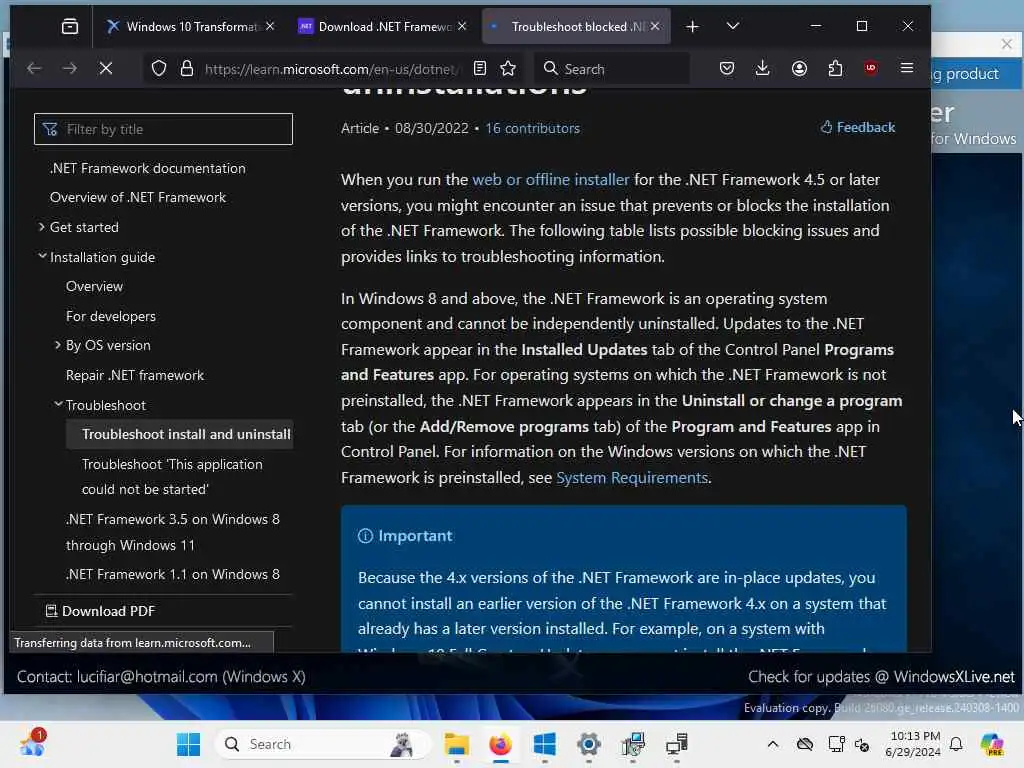Open a new browser tab

point(693,26)
